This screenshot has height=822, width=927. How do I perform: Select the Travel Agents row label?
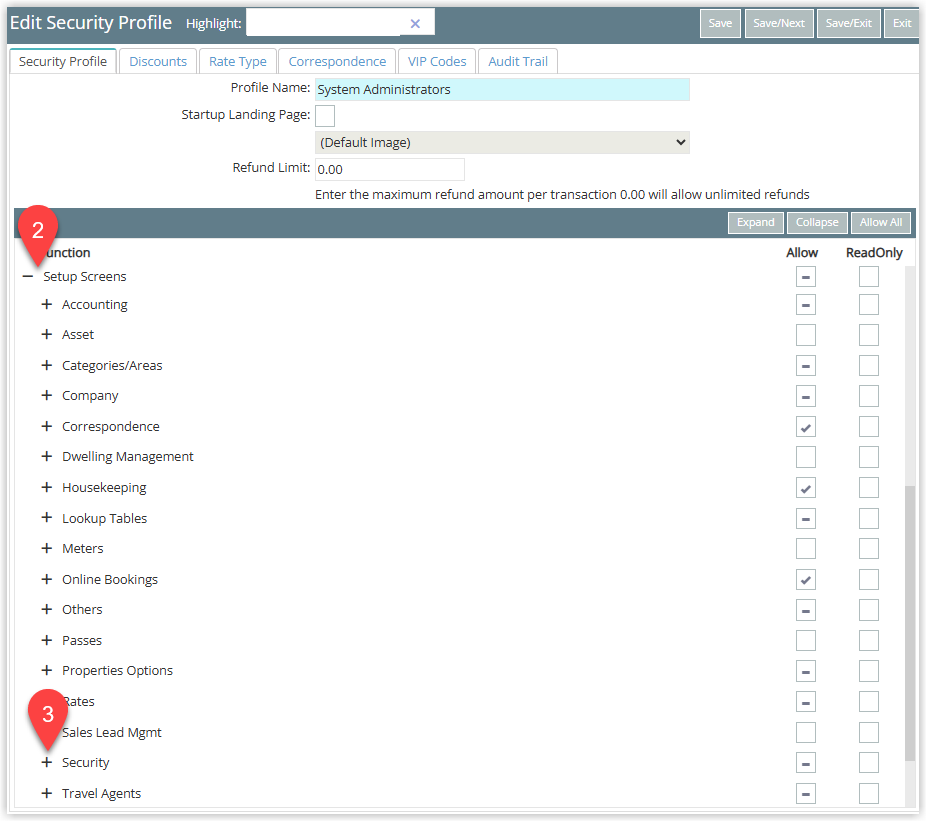102,794
